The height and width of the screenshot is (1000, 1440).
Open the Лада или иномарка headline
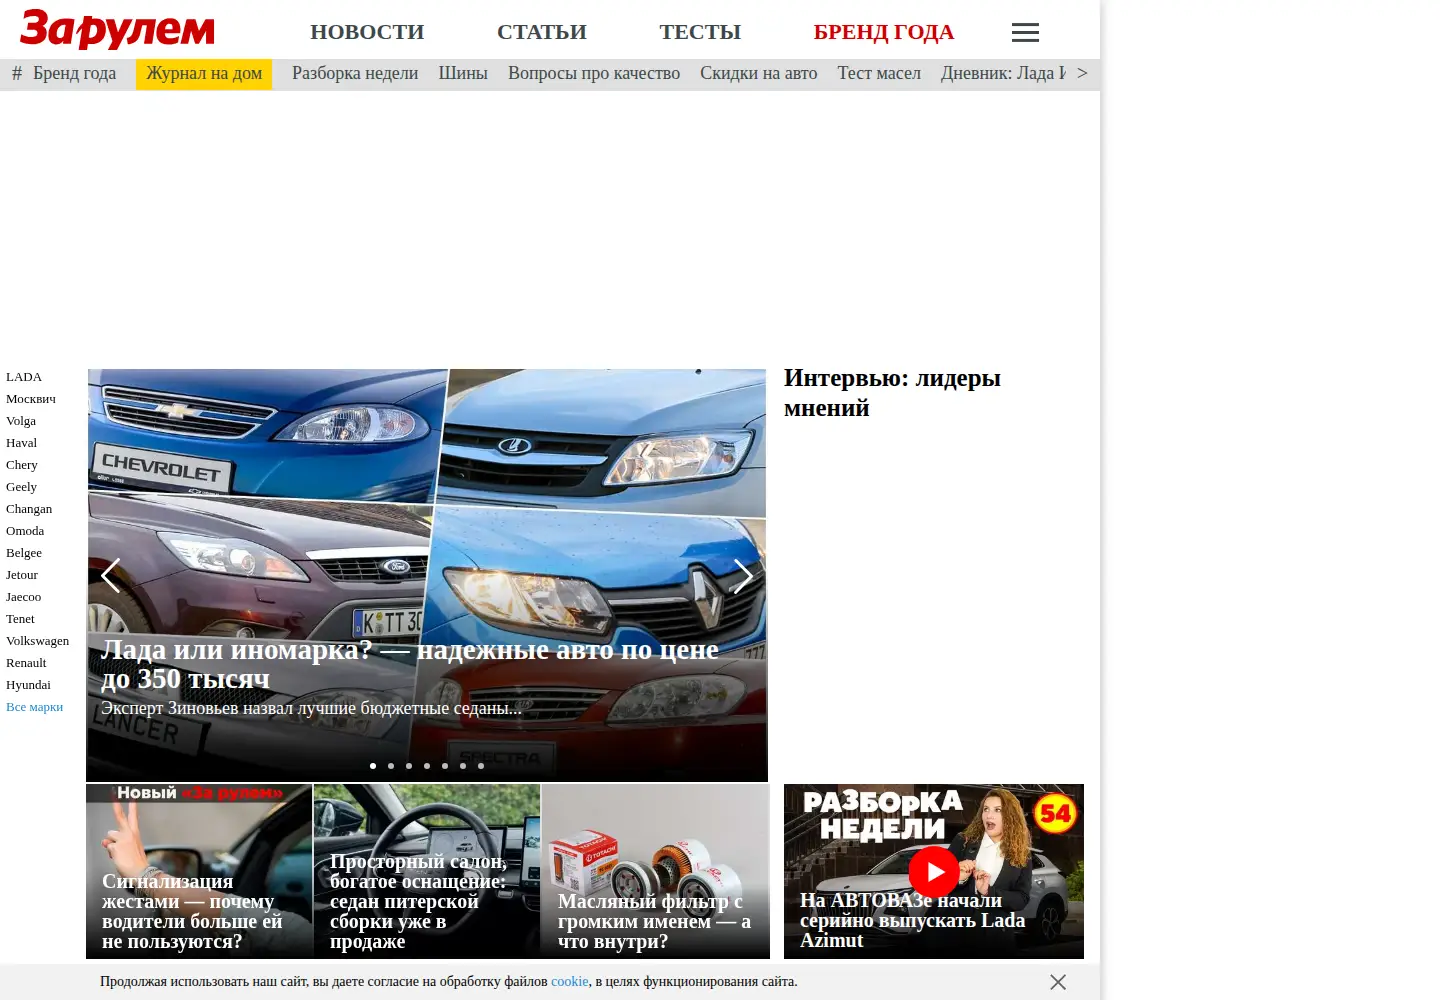[410, 664]
